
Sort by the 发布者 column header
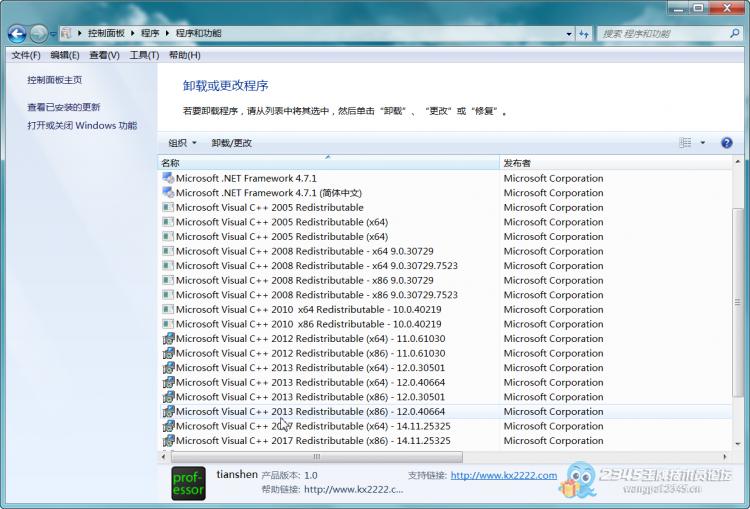(x=616, y=163)
